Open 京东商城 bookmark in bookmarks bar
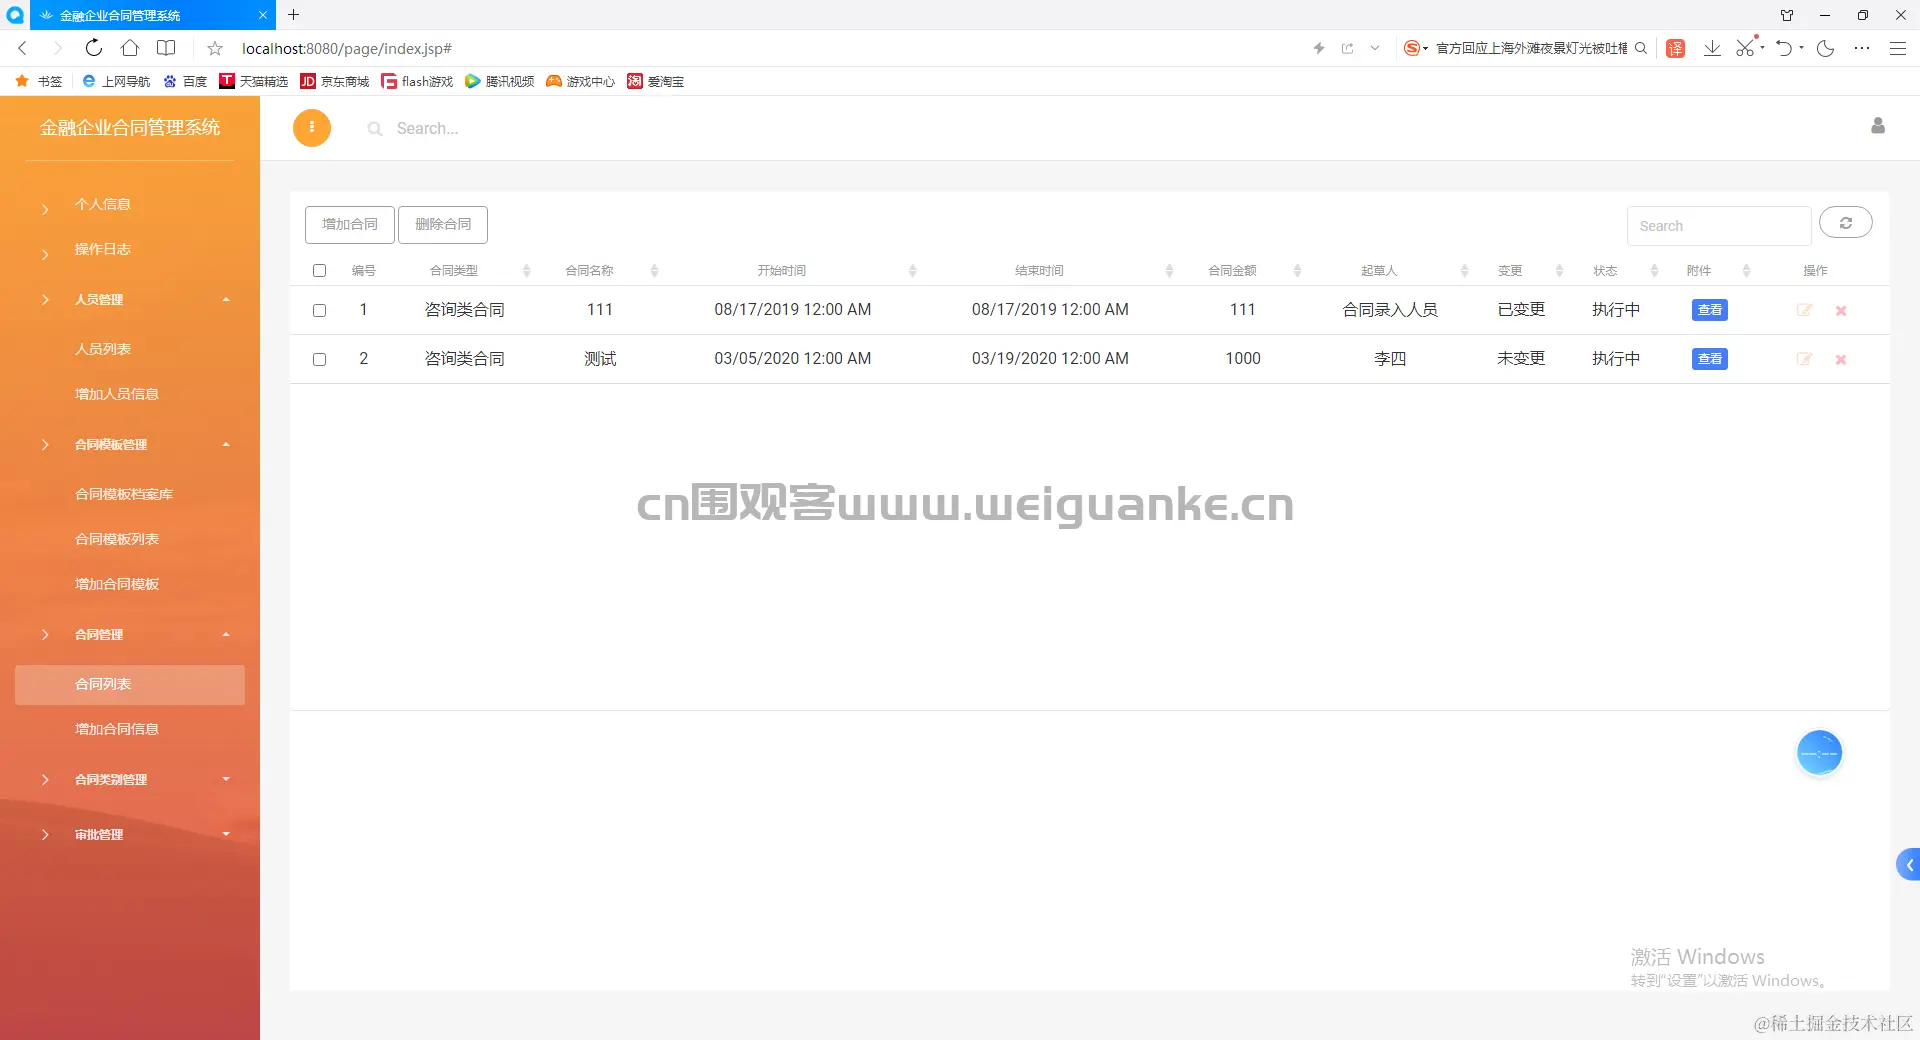The height and width of the screenshot is (1040, 1920). point(335,81)
